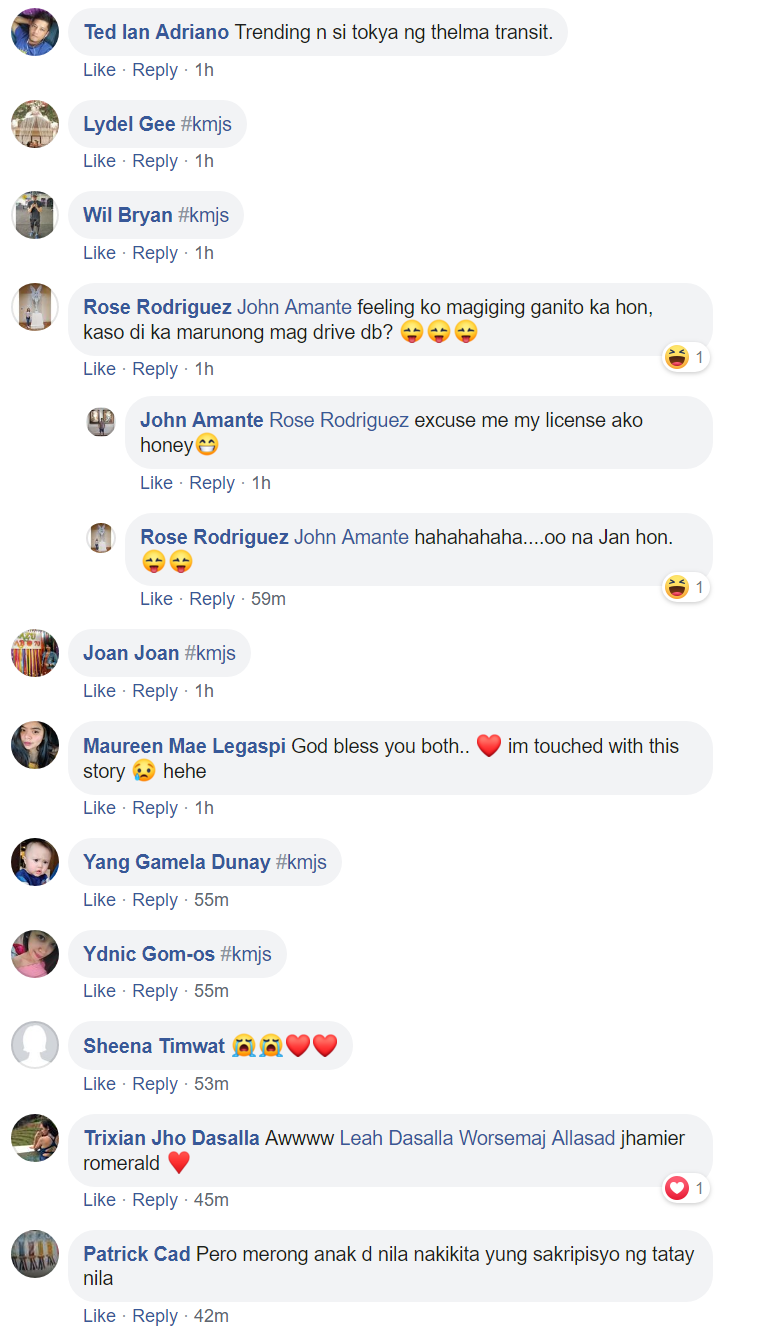This screenshot has height=1333, width=759.
Task: Open the #kmjs hashtag in Joan Joan's comment
Action: coord(210,653)
